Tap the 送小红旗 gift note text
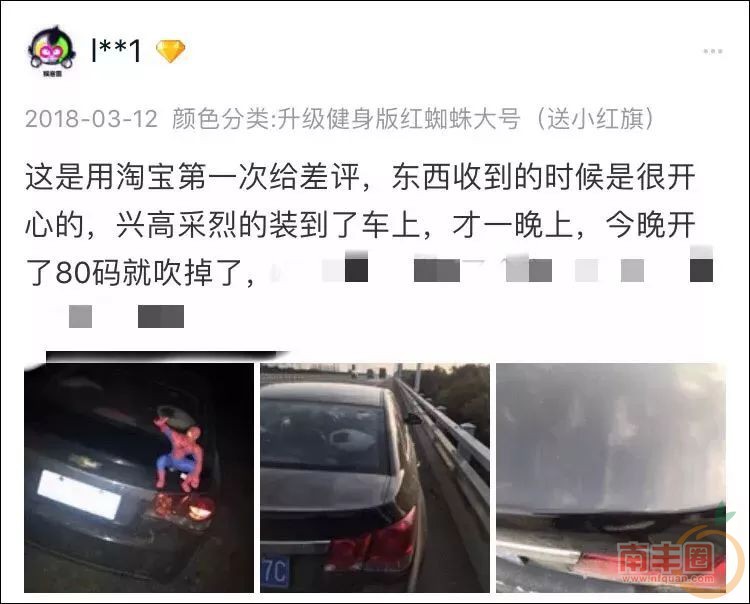750x604 pixels. click(595, 119)
